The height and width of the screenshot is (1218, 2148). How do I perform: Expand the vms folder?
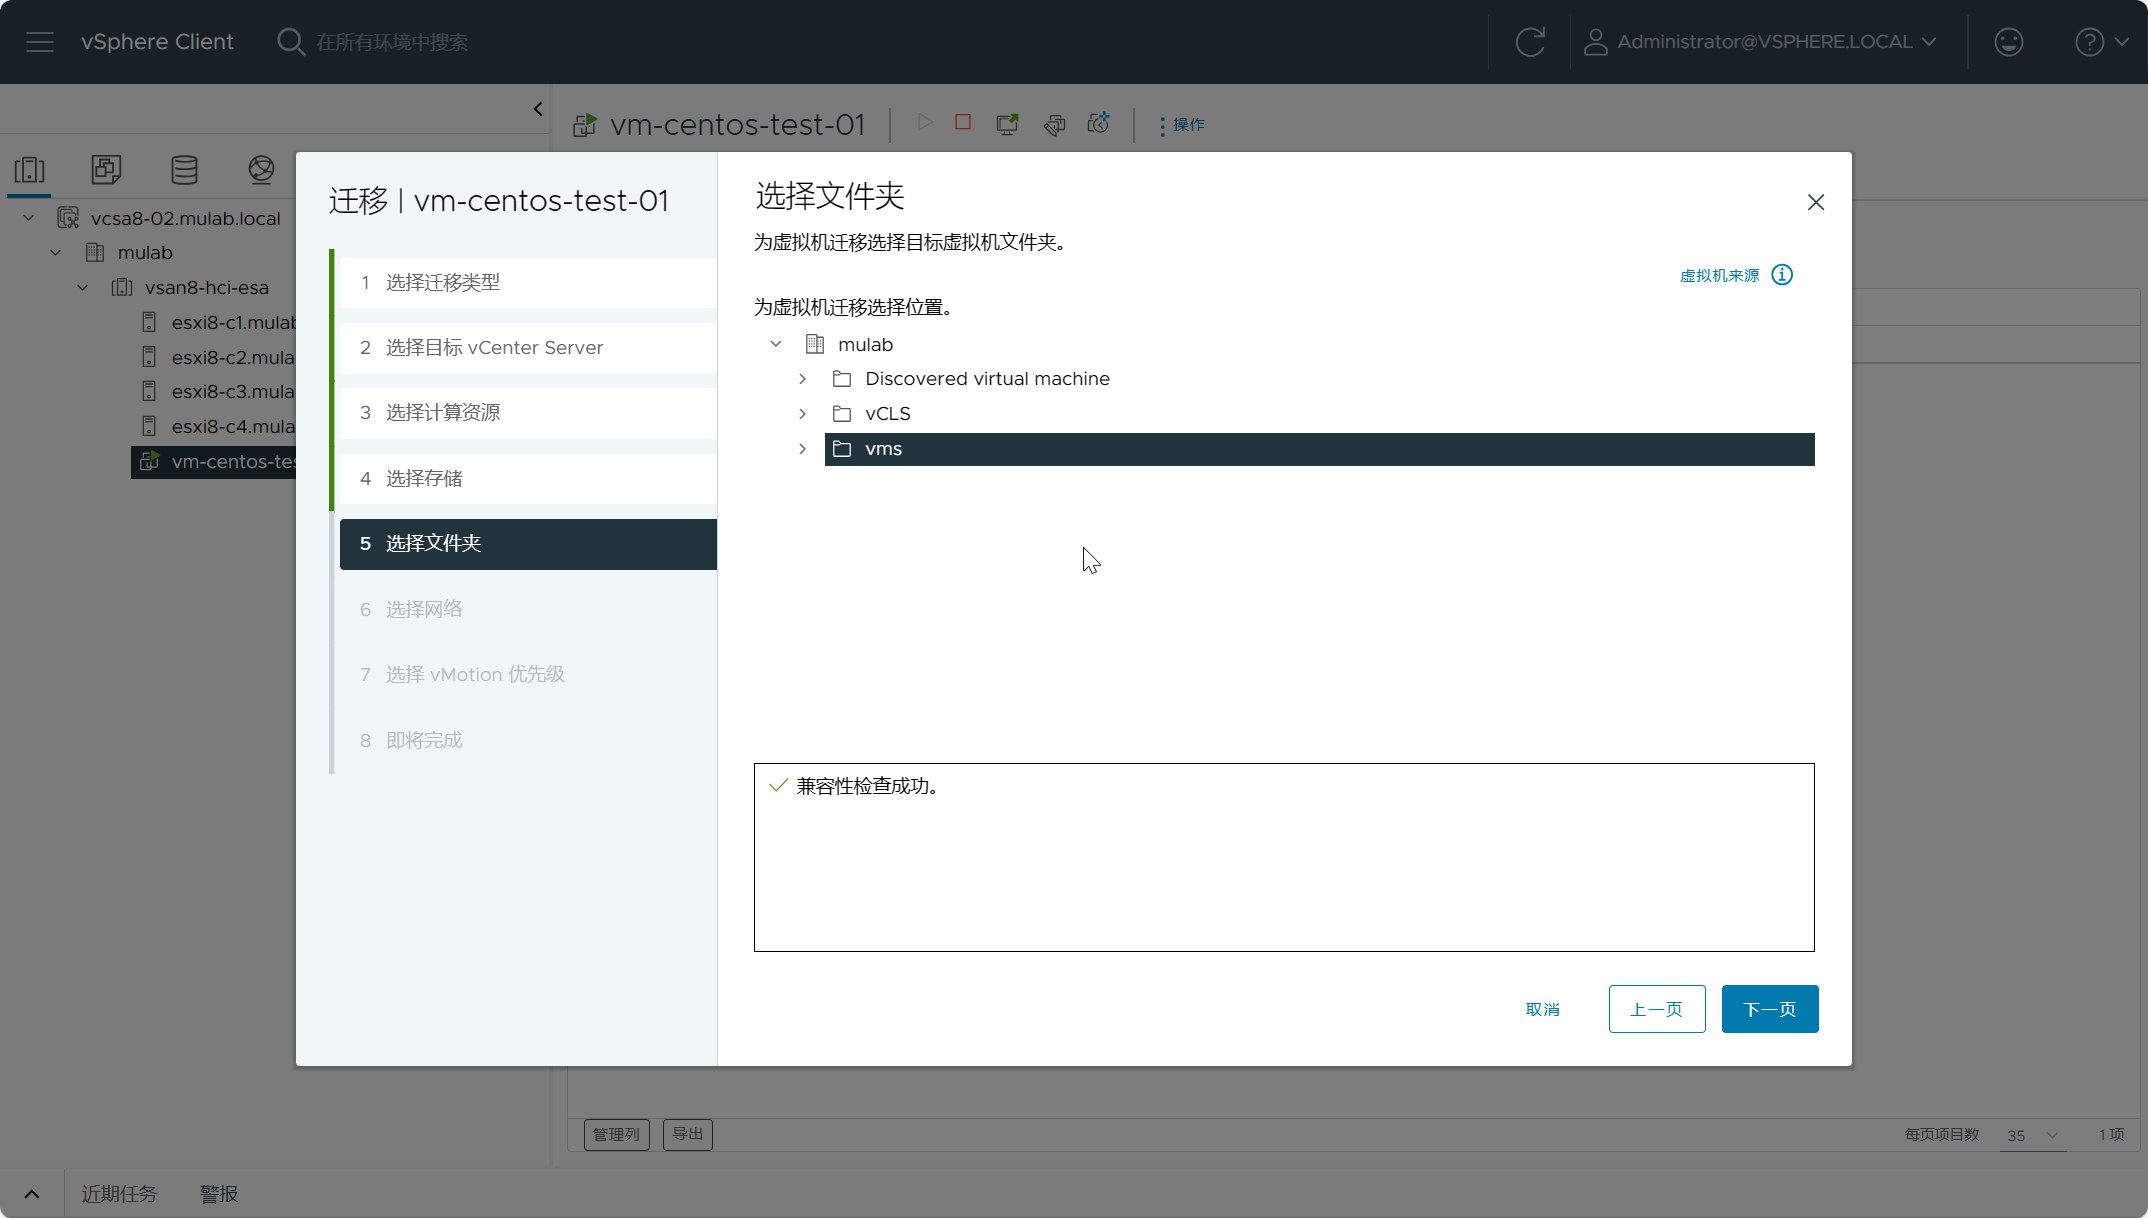802,449
